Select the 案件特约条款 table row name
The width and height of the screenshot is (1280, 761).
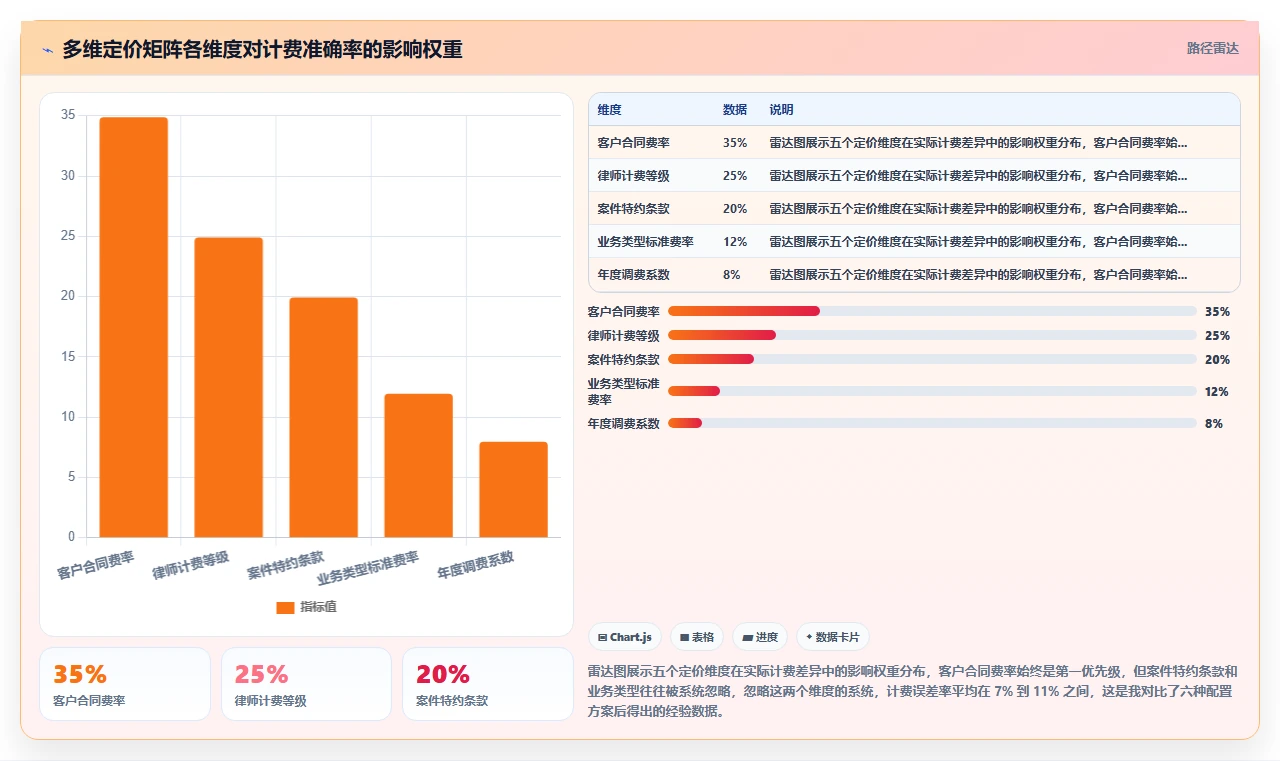tap(634, 209)
